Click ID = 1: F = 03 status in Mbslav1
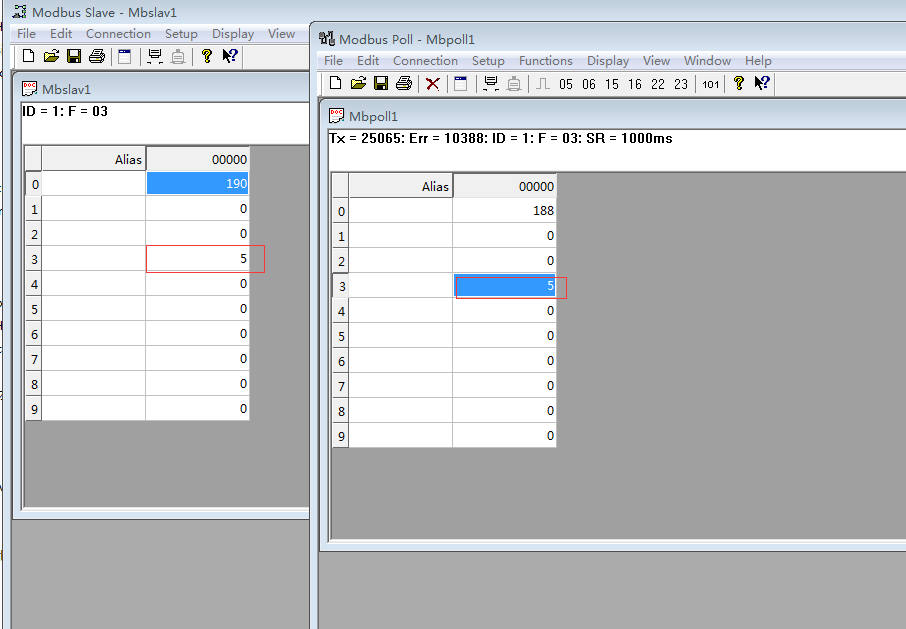The height and width of the screenshot is (629, 906). pyautogui.click(x=65, y=111)
